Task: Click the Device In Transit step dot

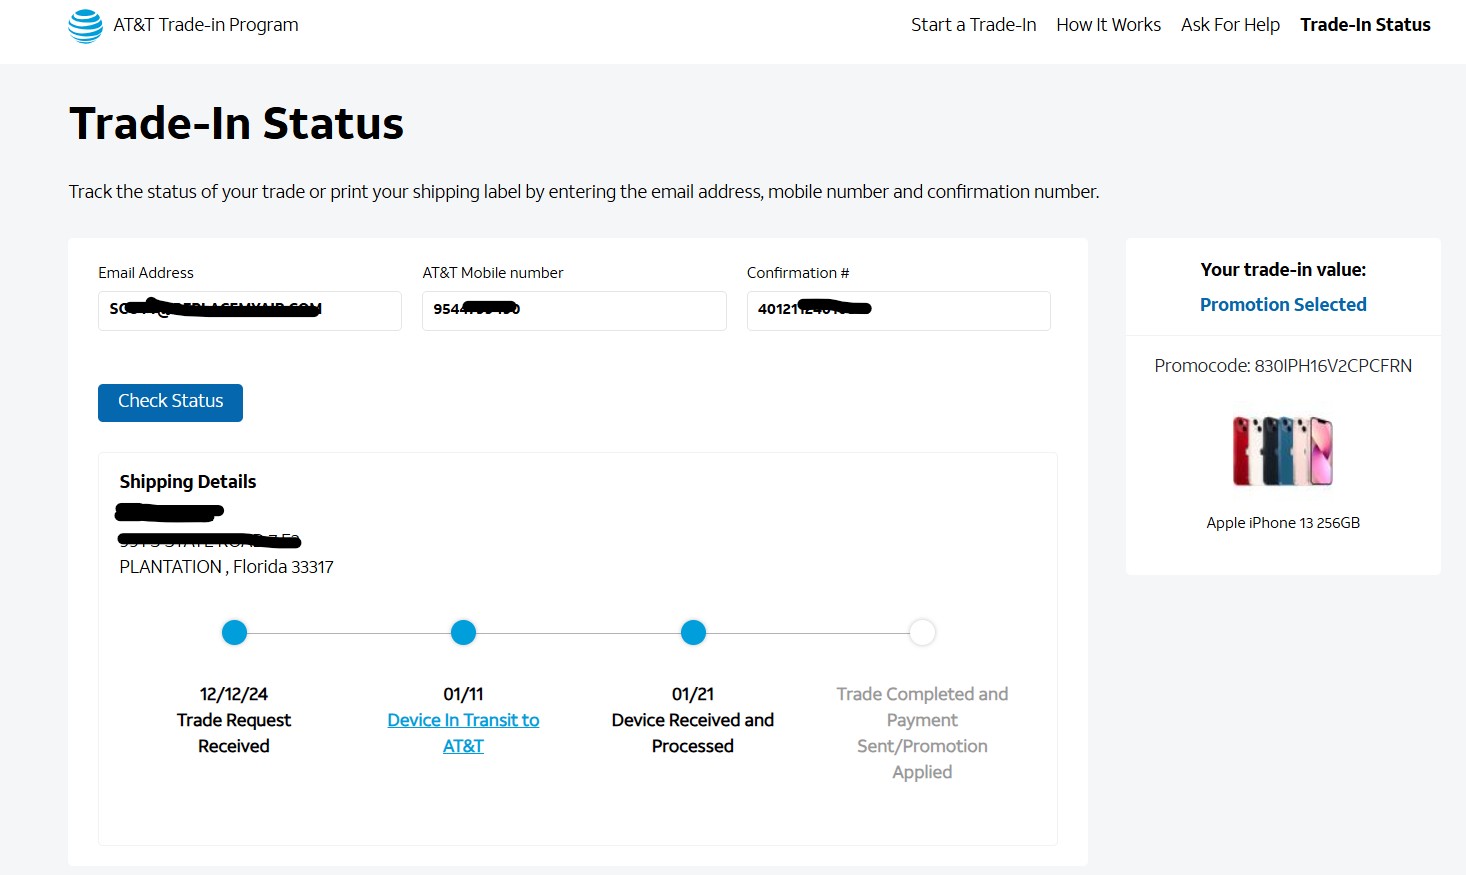Action: (x=463, y=632)
